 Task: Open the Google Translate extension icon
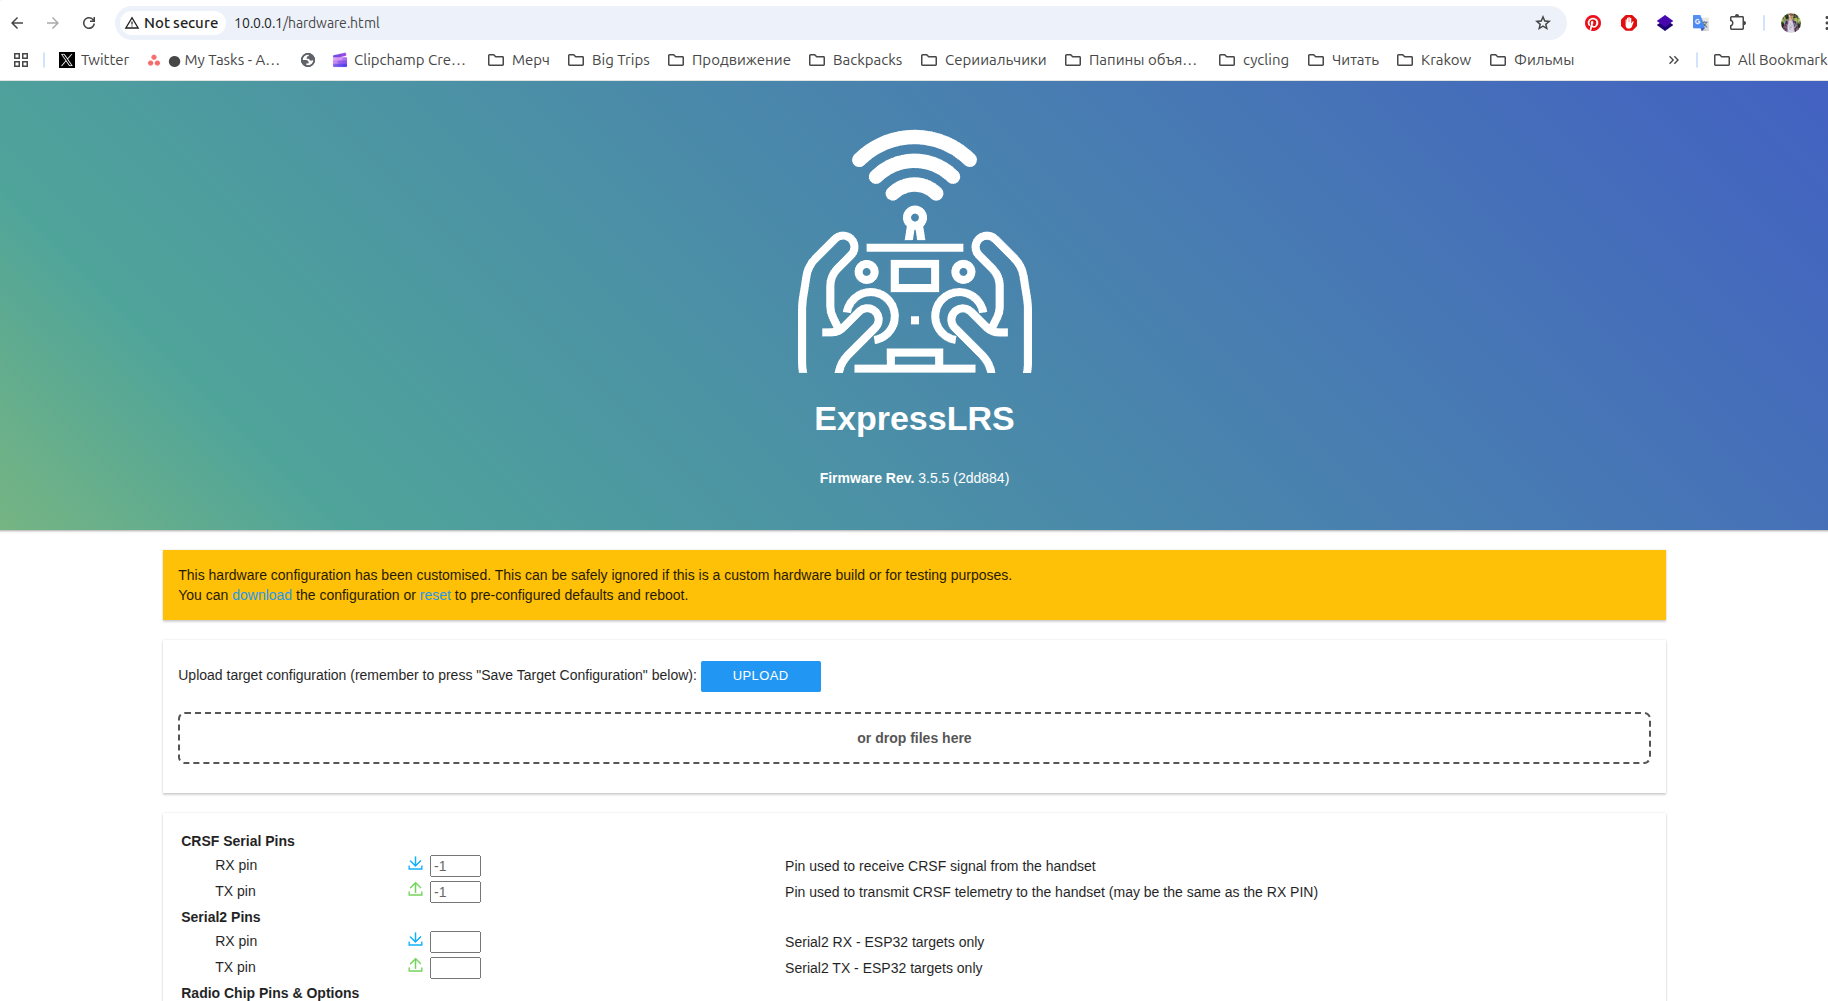1701,23
